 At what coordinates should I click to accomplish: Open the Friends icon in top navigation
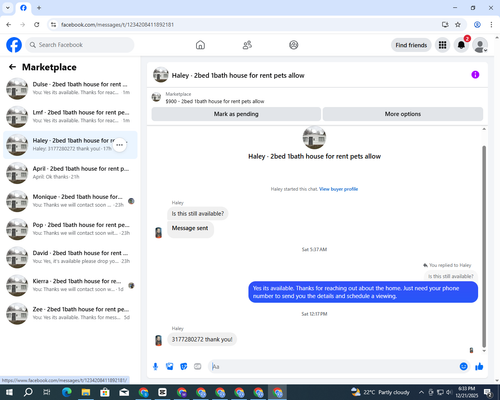[247, 45]
